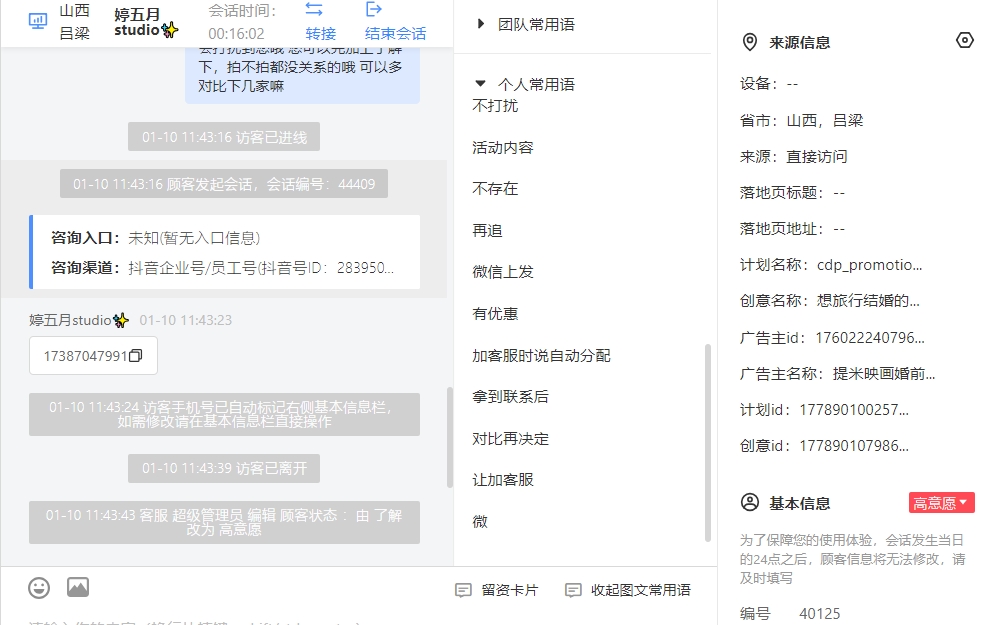The width and height of the screenshot is (984, 625).
Task: Click the 设备 row in source info
Action: (769, 83)
